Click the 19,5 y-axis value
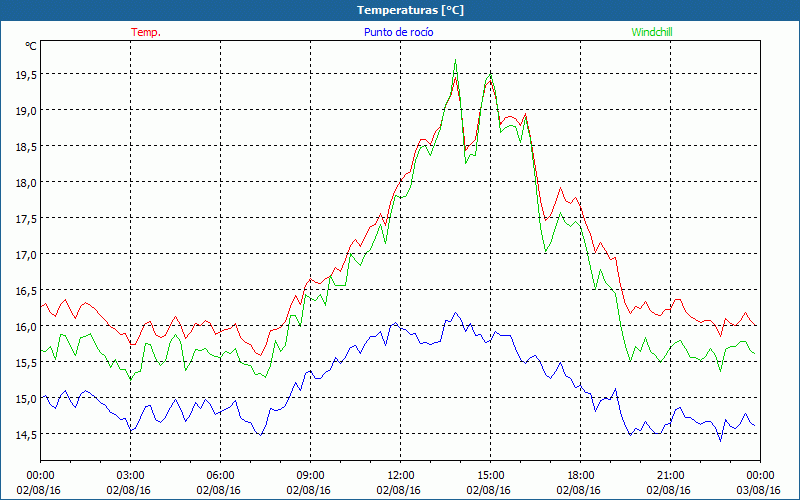Screen dimensions: 800x500 [x=26, y=74]
